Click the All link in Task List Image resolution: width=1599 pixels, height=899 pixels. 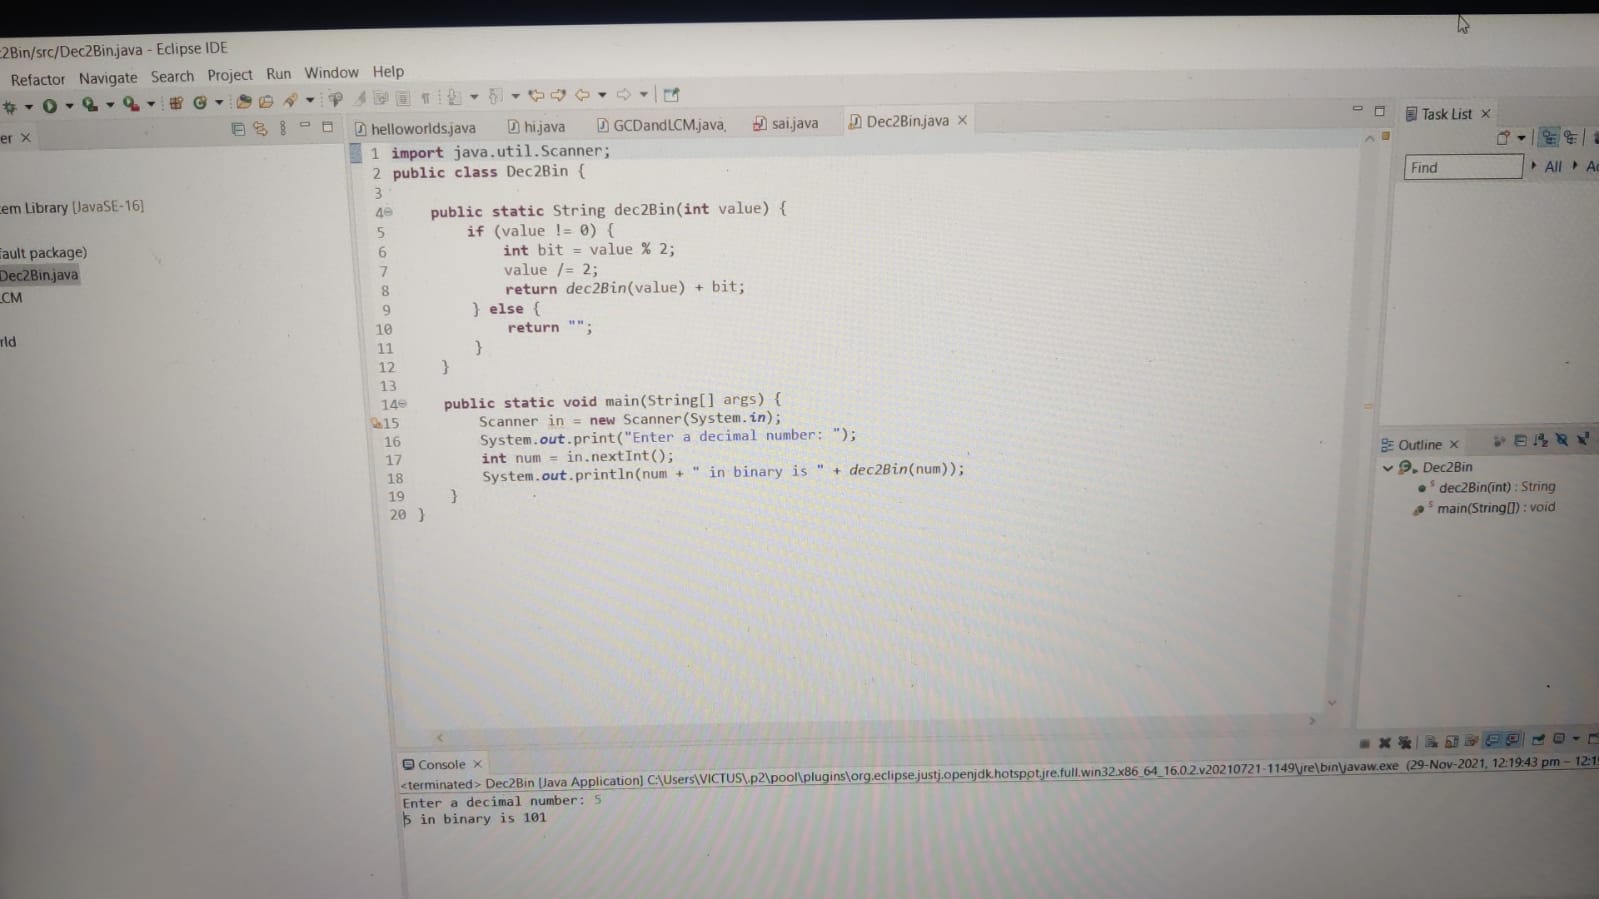[1553, 167]
